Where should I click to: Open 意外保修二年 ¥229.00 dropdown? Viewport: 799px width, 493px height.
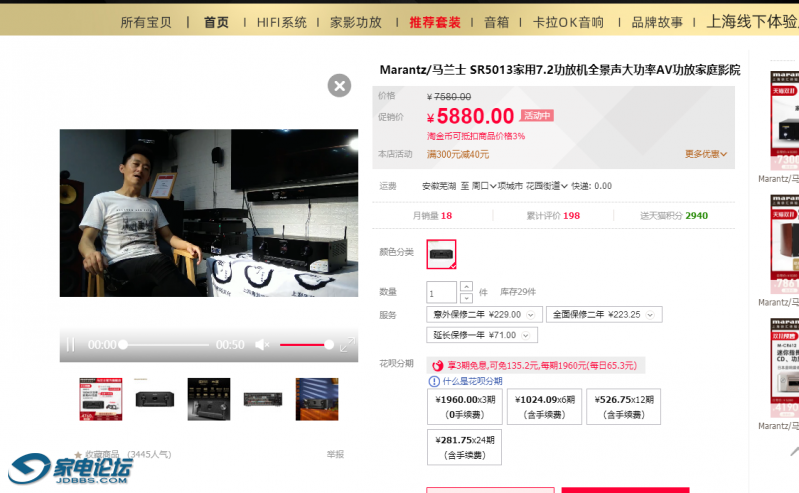point(484,315)
